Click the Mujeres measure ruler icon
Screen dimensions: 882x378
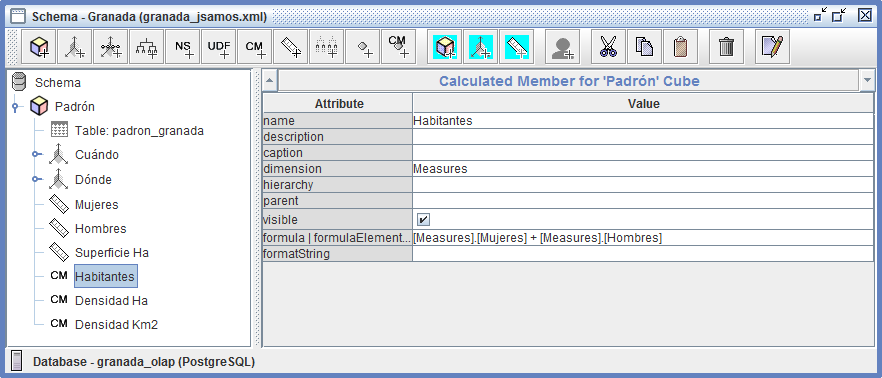pyautogui.click(x=59, y=204)
